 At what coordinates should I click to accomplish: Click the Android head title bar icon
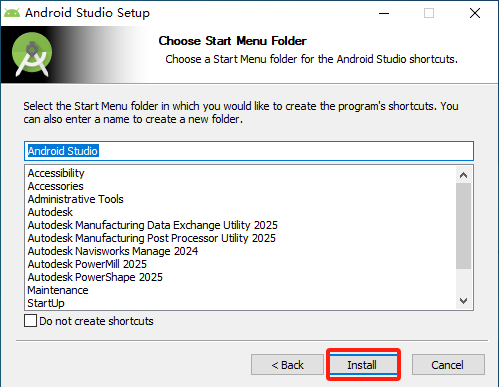(x=12, y=13)
